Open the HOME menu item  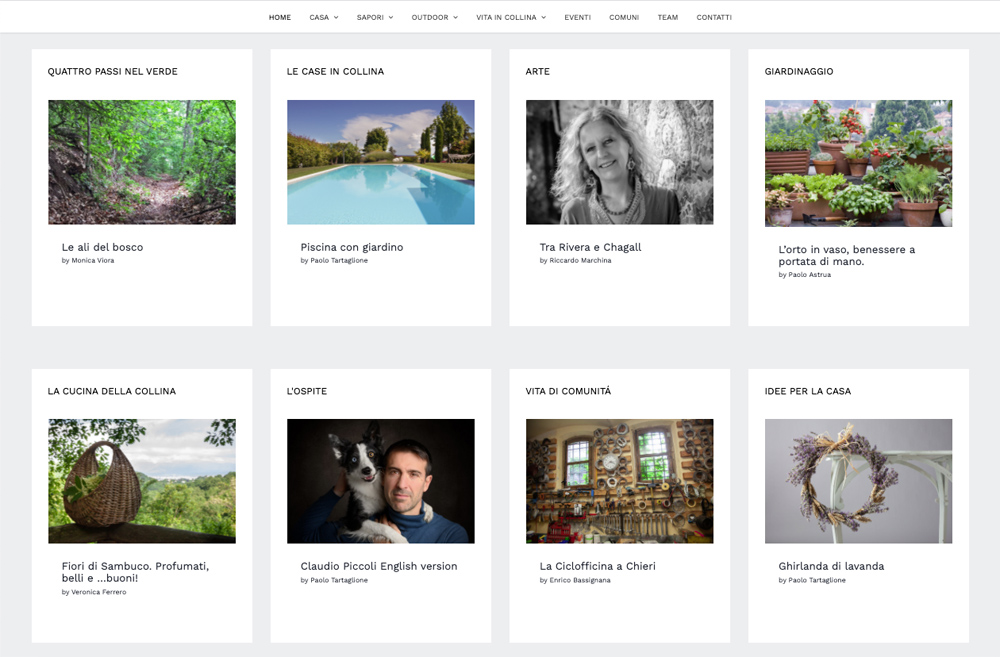tap(279, 17)
